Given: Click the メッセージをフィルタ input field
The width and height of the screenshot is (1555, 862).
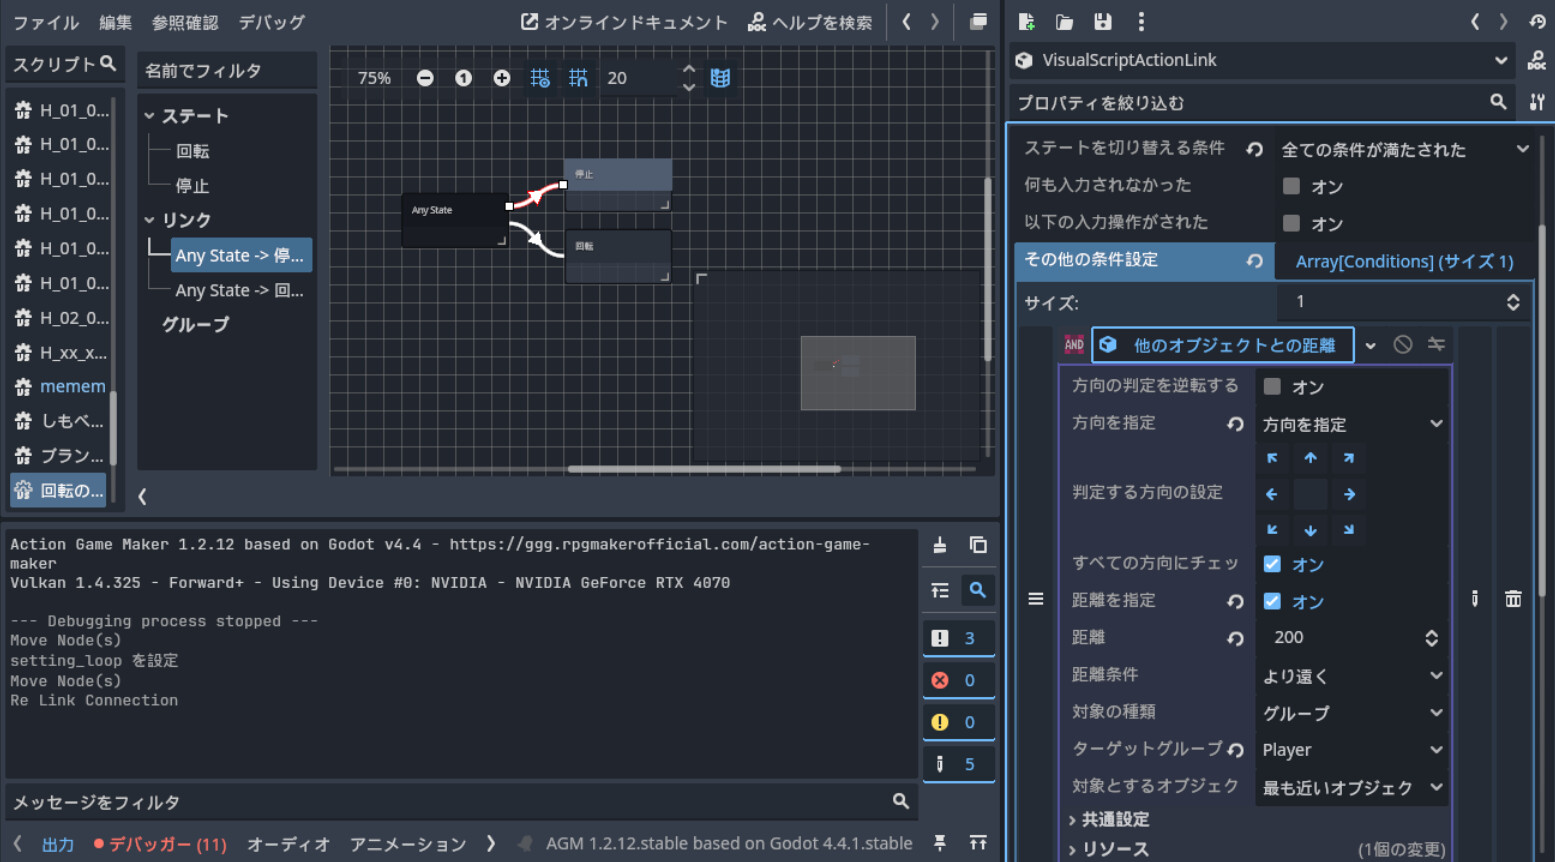Looking at the screenshot, I should pyautogui.click(x=461, y=802).
